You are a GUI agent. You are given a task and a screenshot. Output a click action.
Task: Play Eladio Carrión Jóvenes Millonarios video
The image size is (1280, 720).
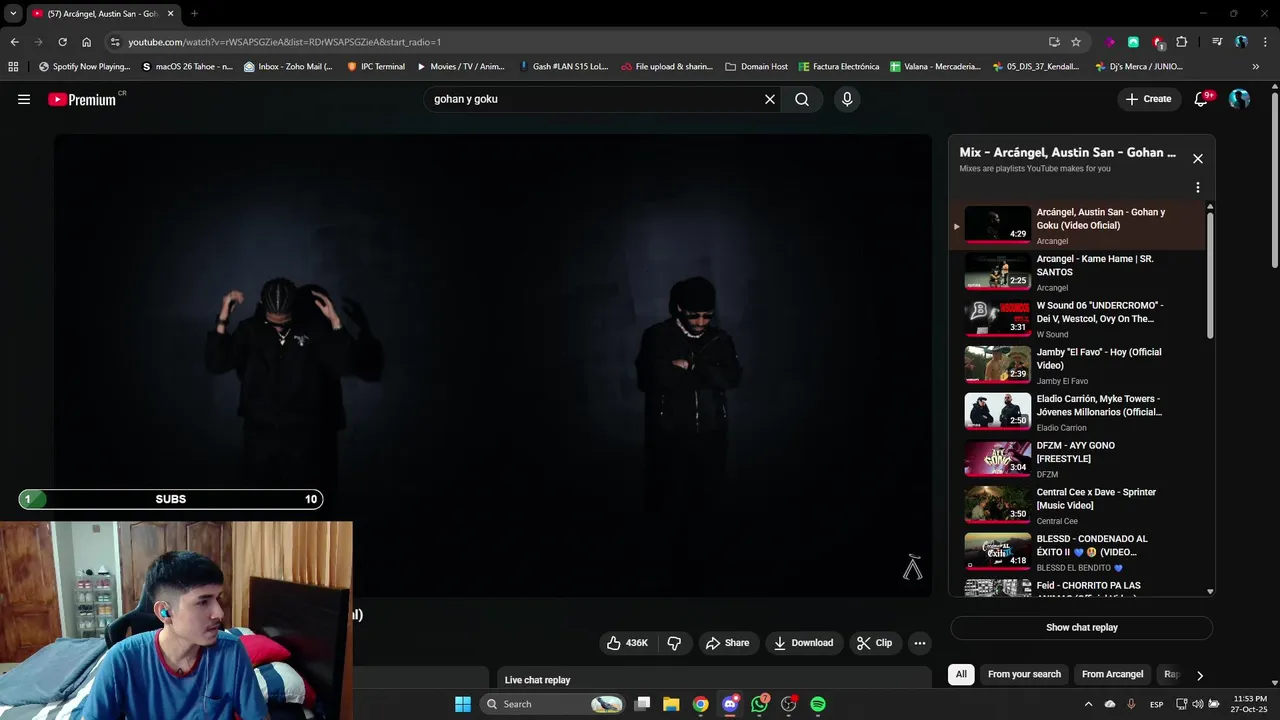[x=1078, y=412]
